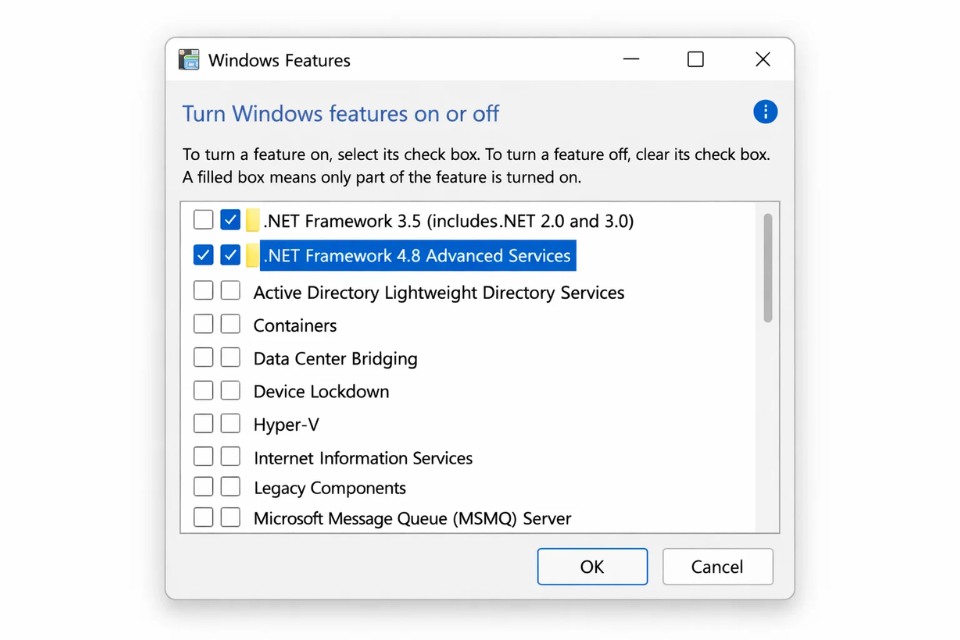Enable the Hyper-V feature
The width and height of the screenshot is (960, 640).
[x=231, y=423]
